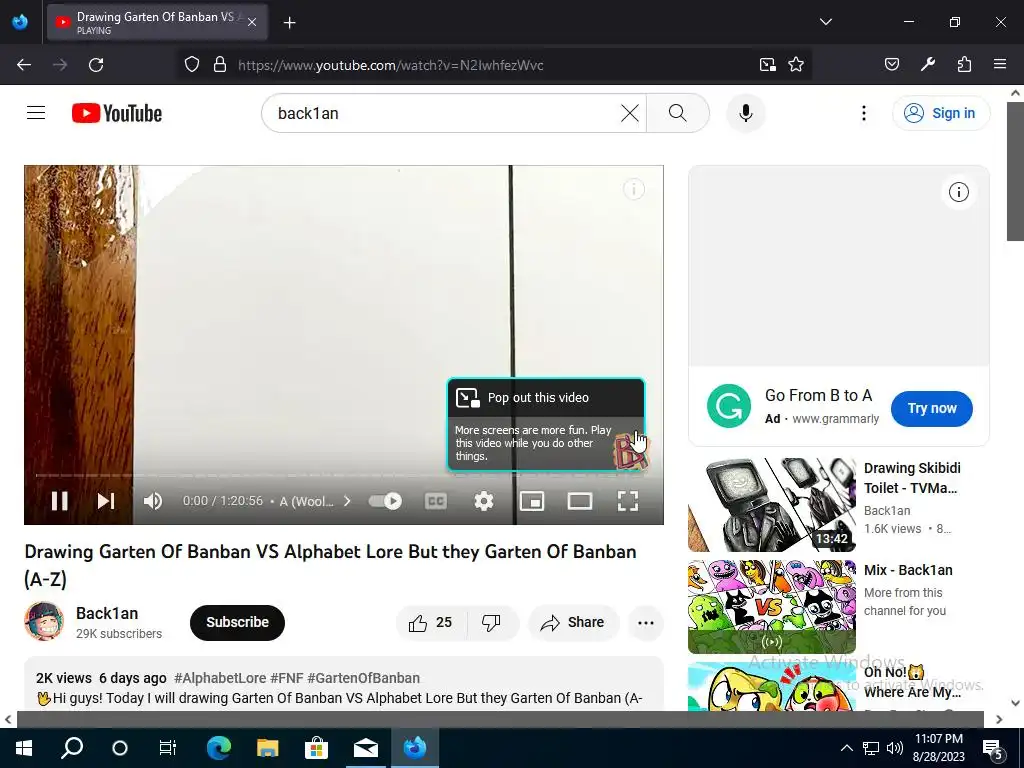
Task: Toggle the autoplay switch in player
Action: (385, 501)
